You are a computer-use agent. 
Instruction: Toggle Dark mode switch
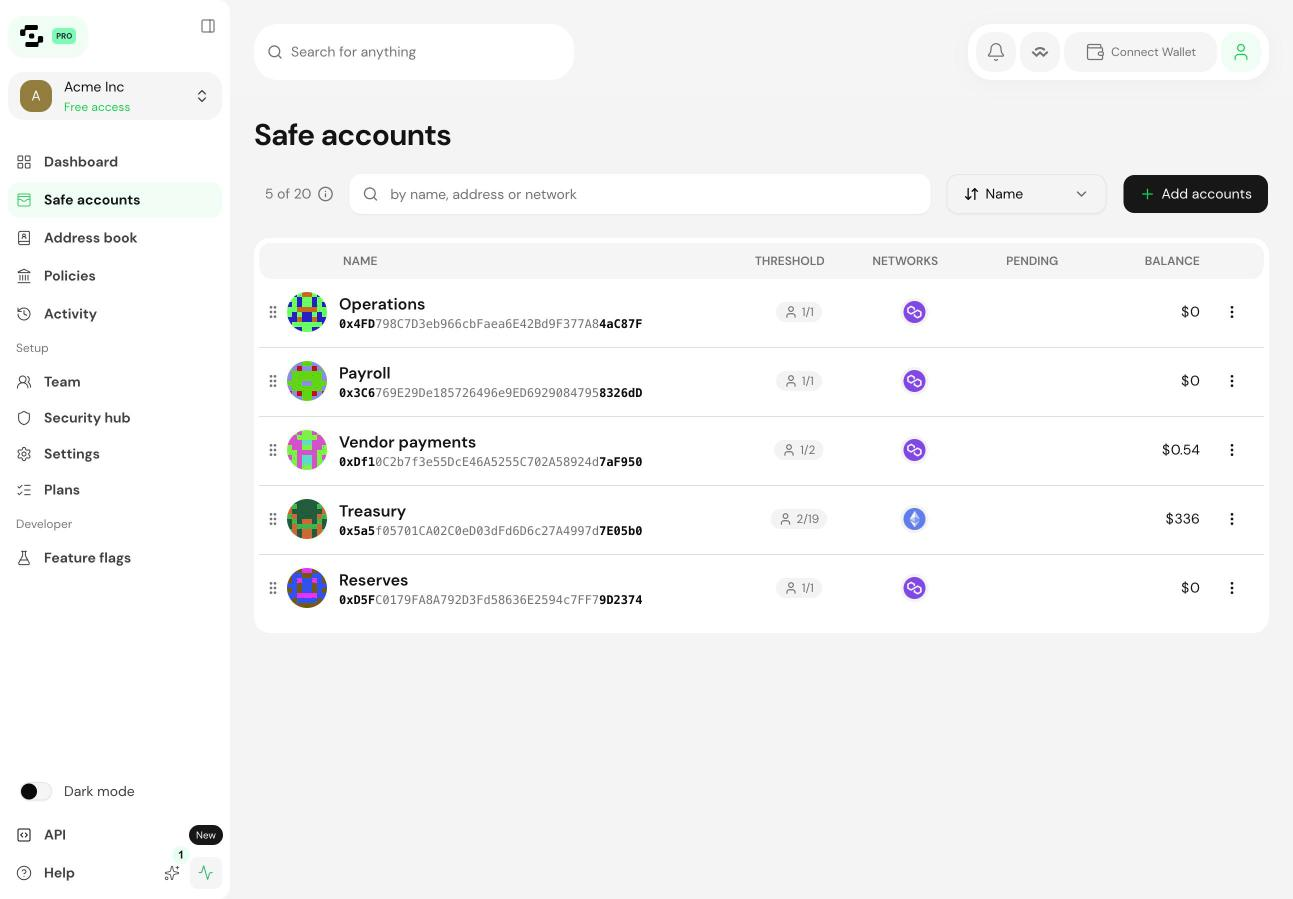(x=35, y=791)
